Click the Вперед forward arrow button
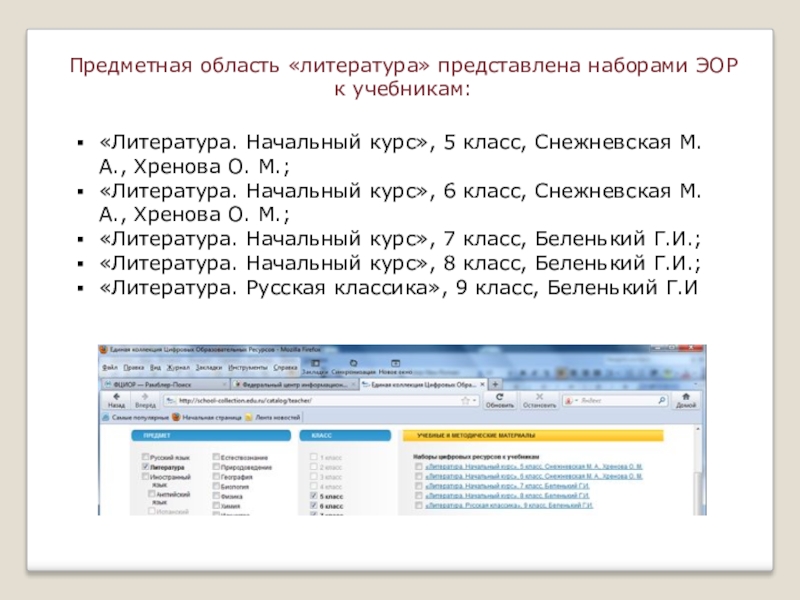The width and height of the screenshot is (800, 600). (x=145, y=399)
